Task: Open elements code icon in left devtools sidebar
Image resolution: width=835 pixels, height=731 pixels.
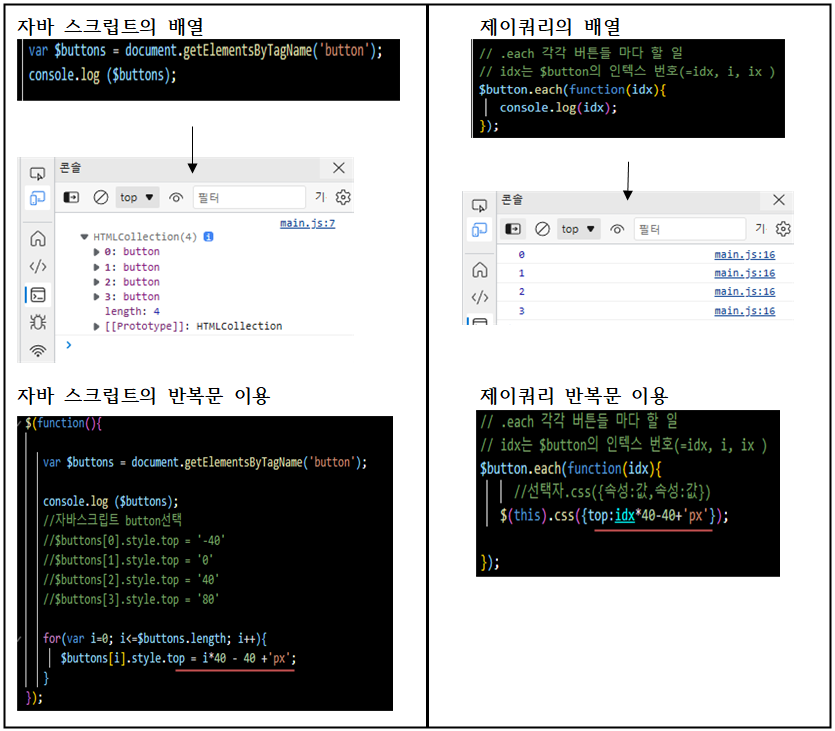Action: 38,266
